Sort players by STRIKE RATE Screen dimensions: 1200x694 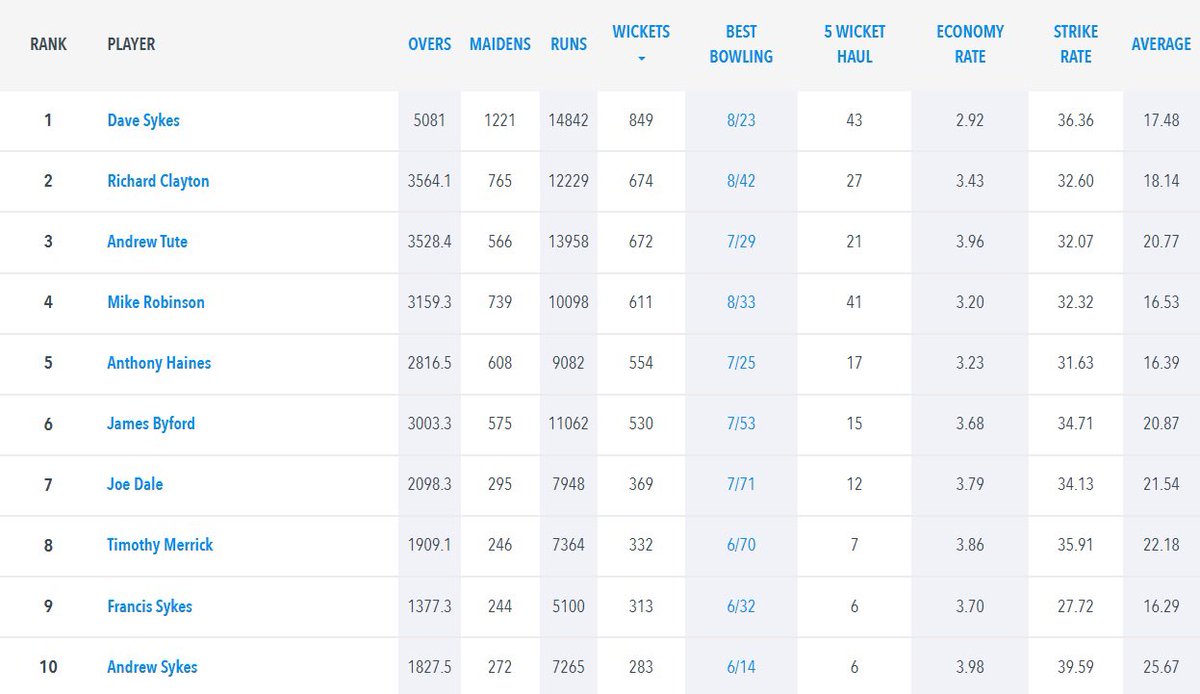[x=1074, y=44]
